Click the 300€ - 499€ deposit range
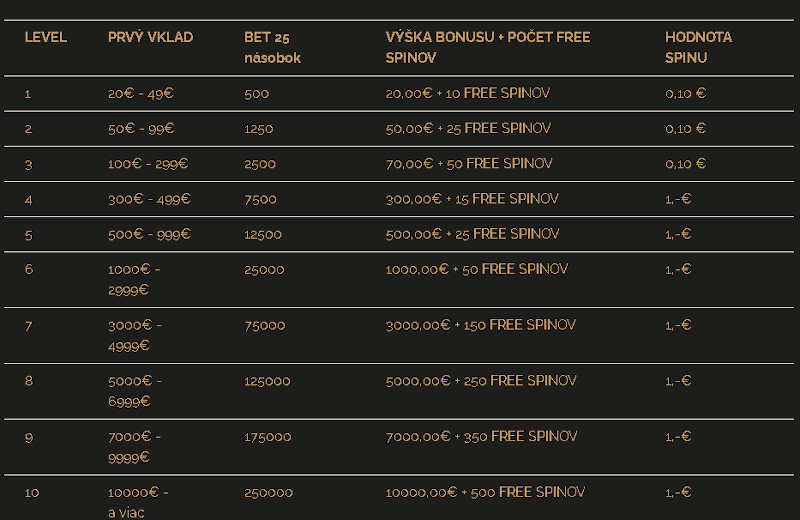Image resolution: width=800 pixels, height=520 pixels. (149, 199)
